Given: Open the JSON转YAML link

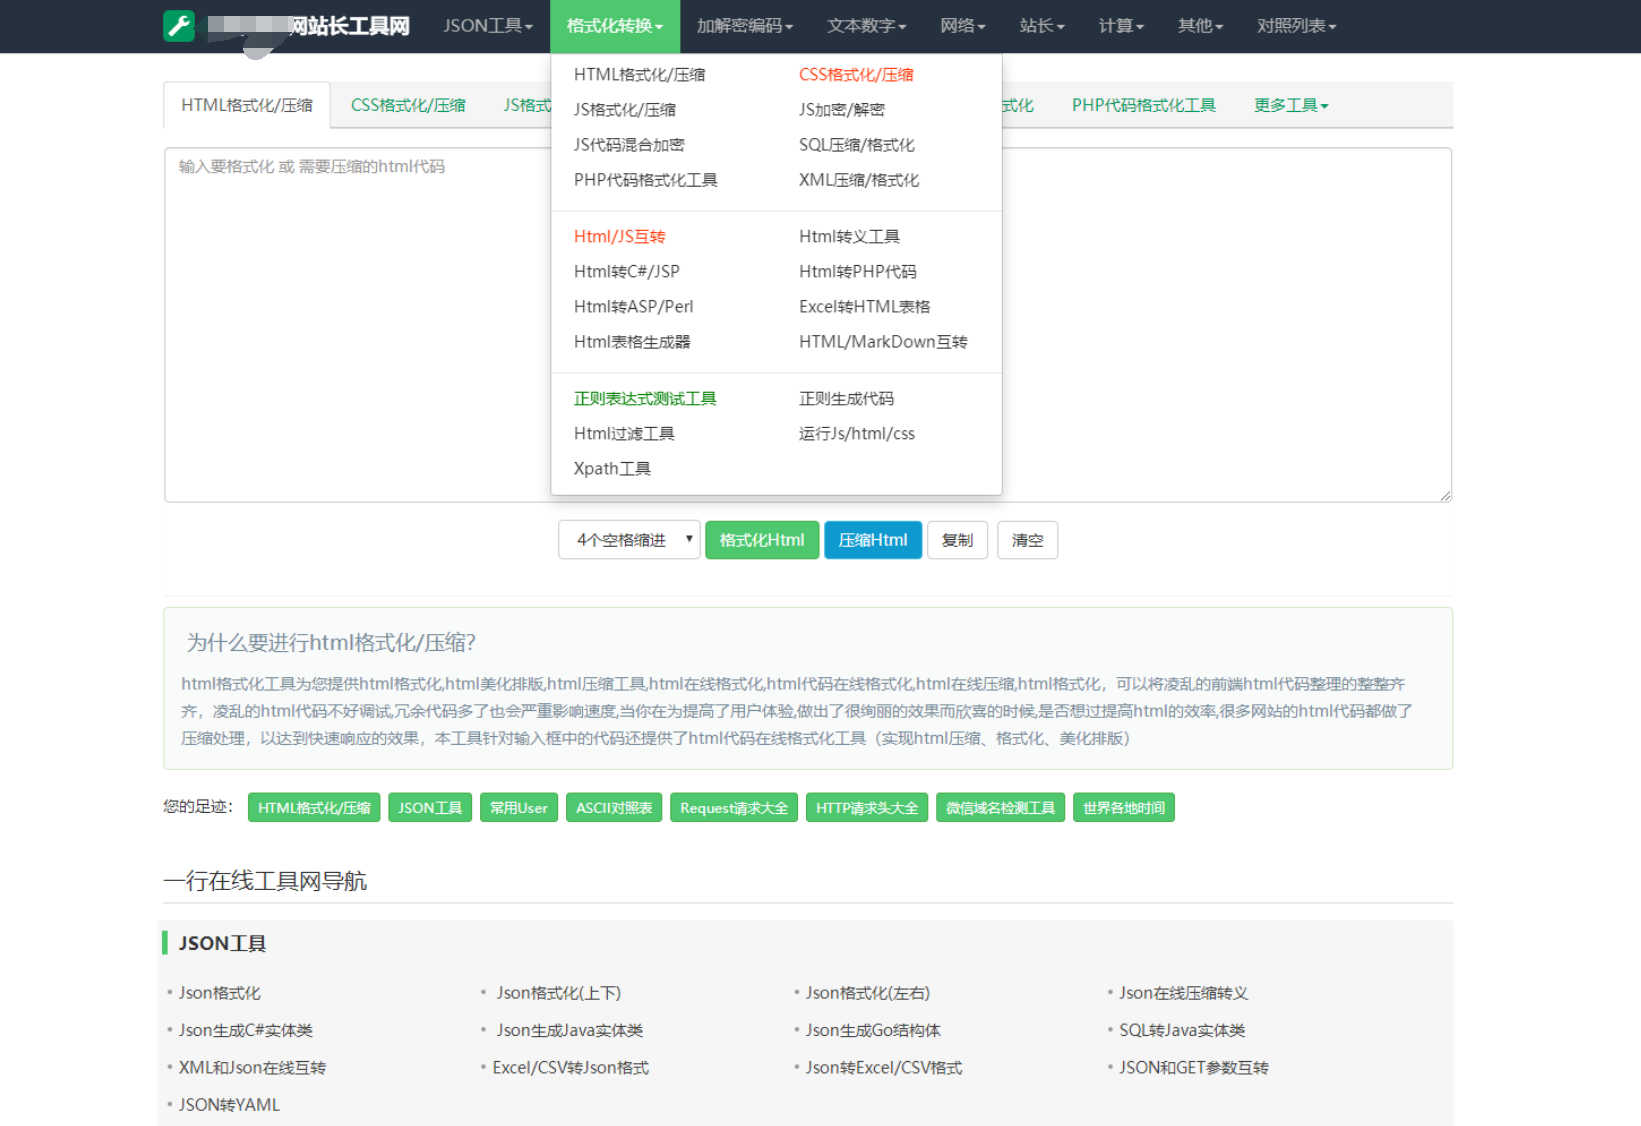Looking at the screenshot, I should [229, 1104].
